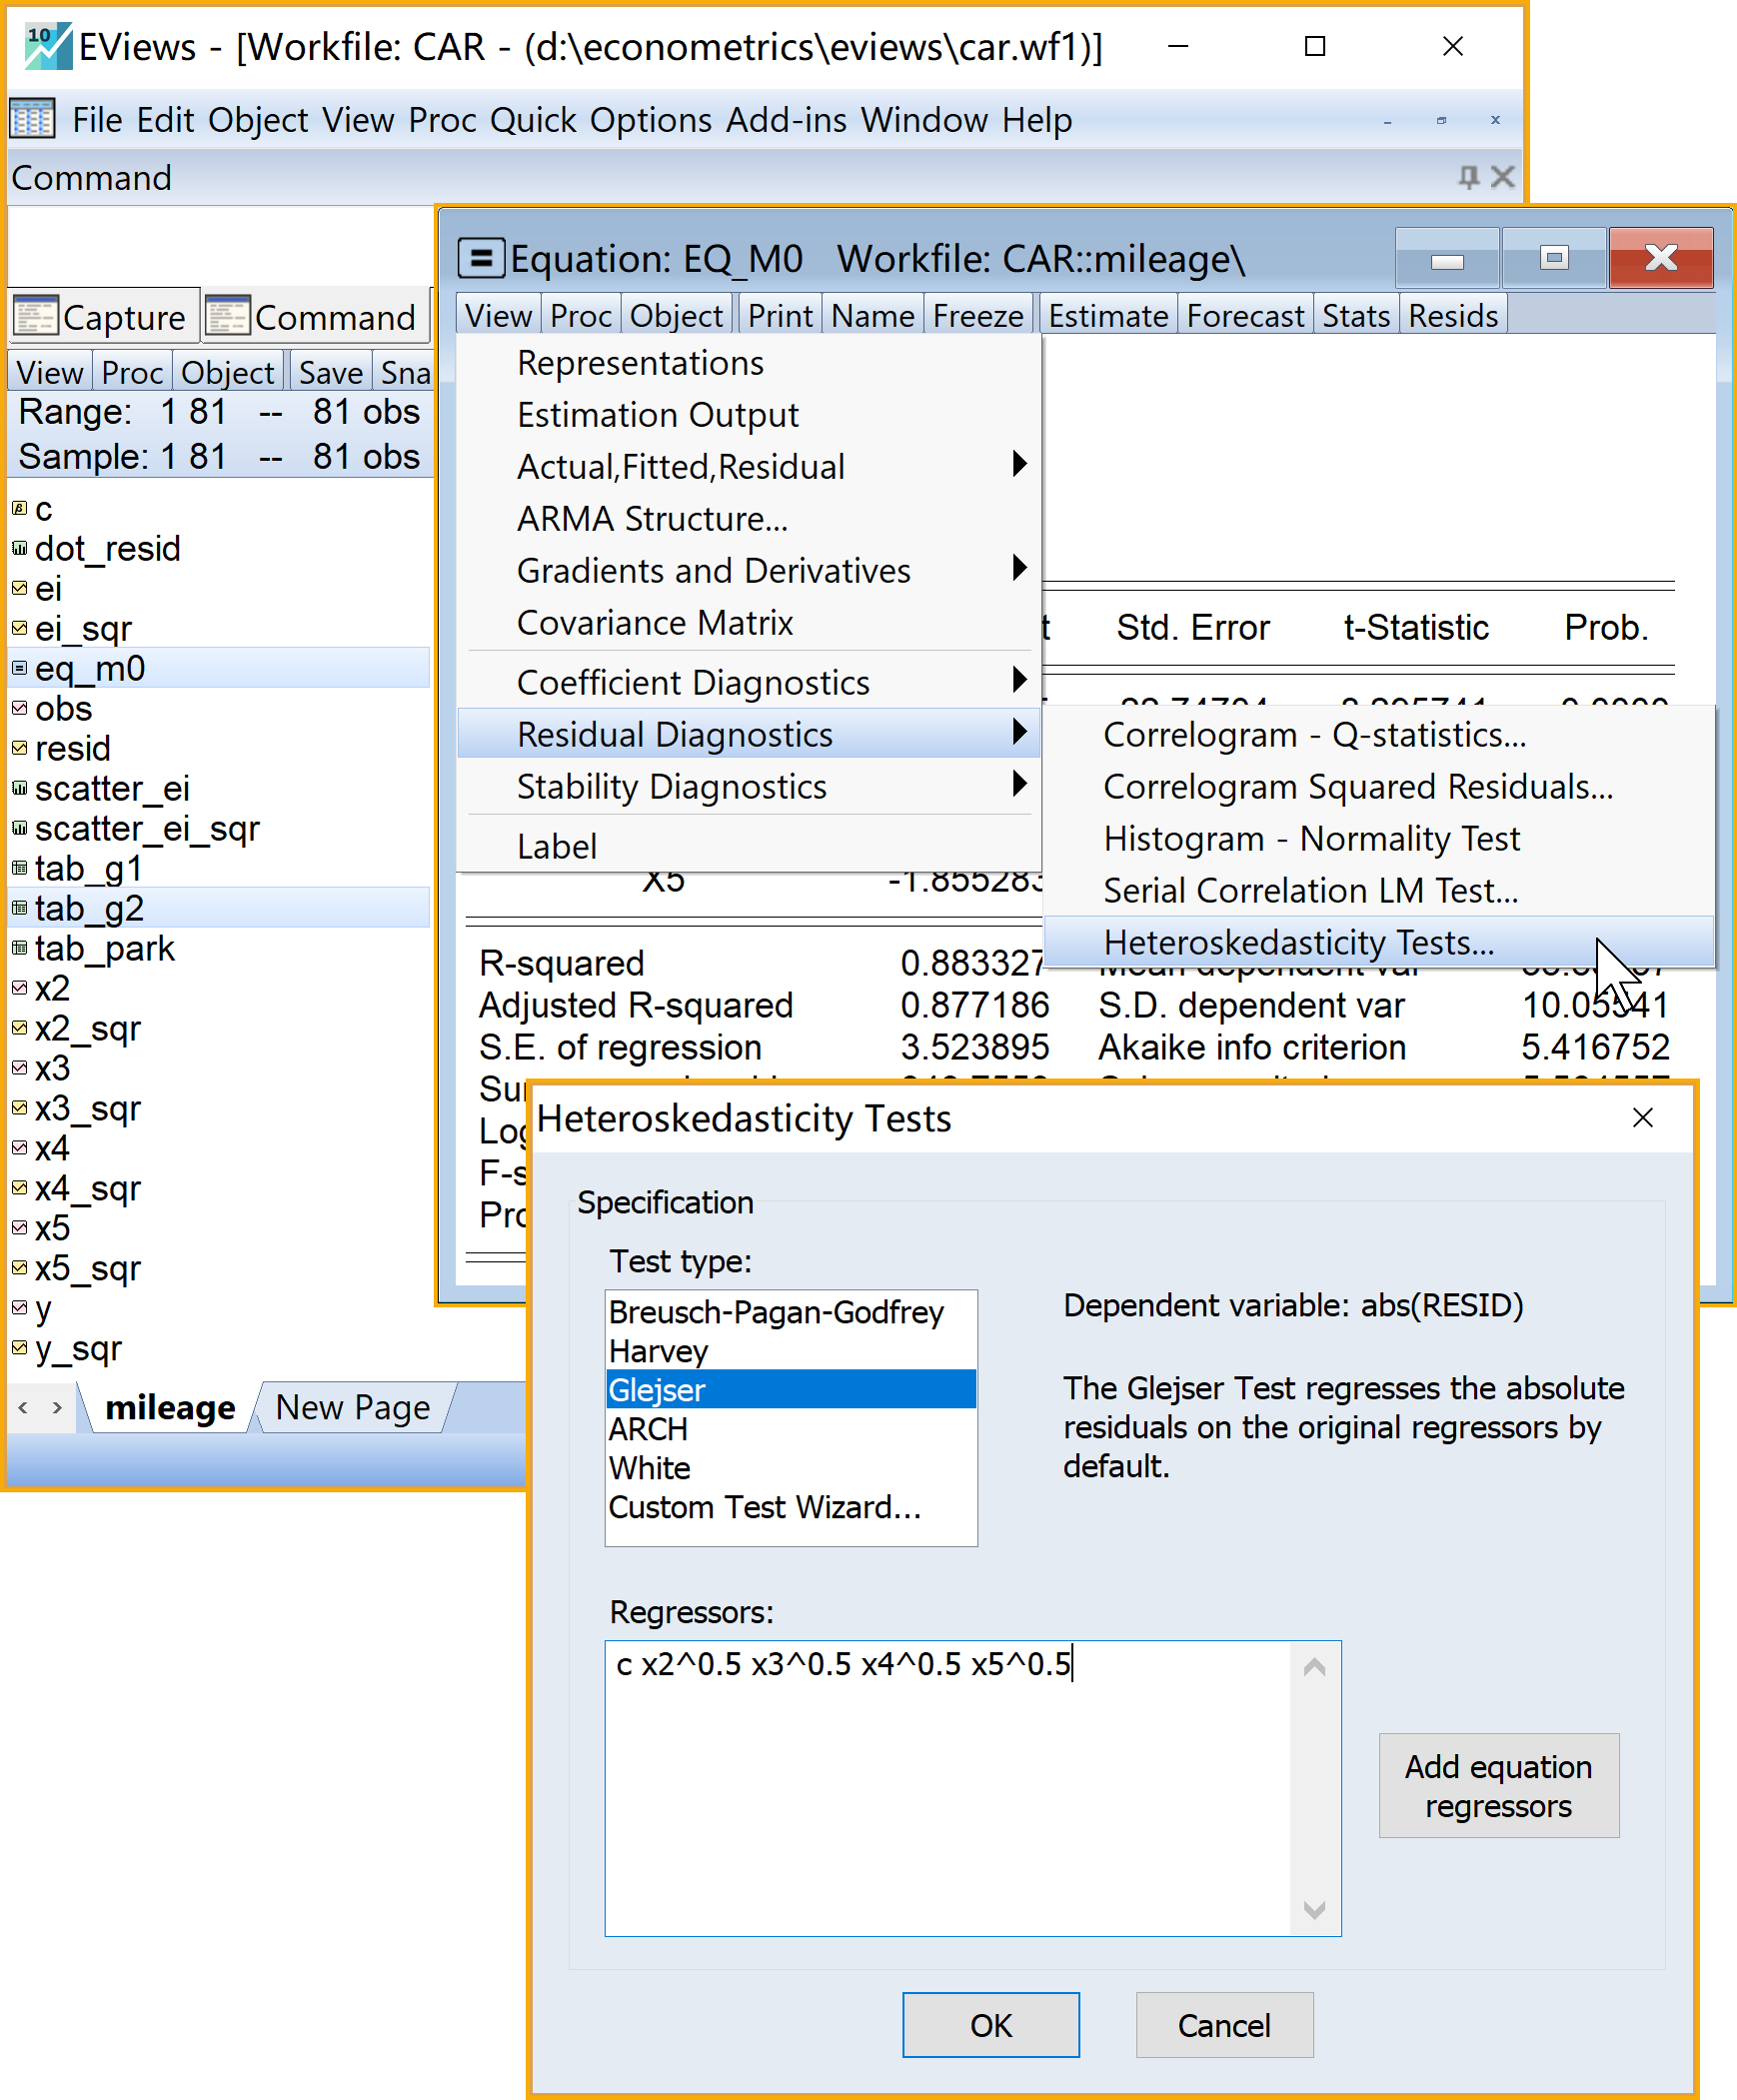Switch to the New Page workfile tab
The height and width of the screenshot is (2100, 1737).
pyautogui.click(x=352, y=1408)
